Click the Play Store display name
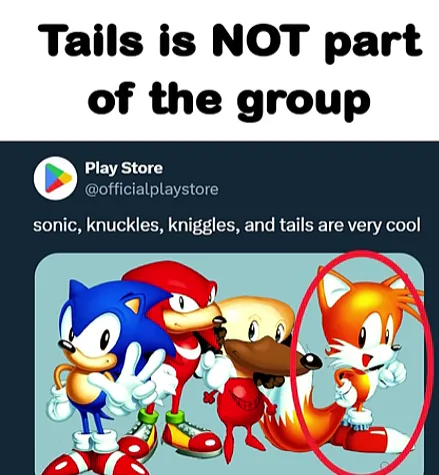Screen dimensions: 439x475 124,168
